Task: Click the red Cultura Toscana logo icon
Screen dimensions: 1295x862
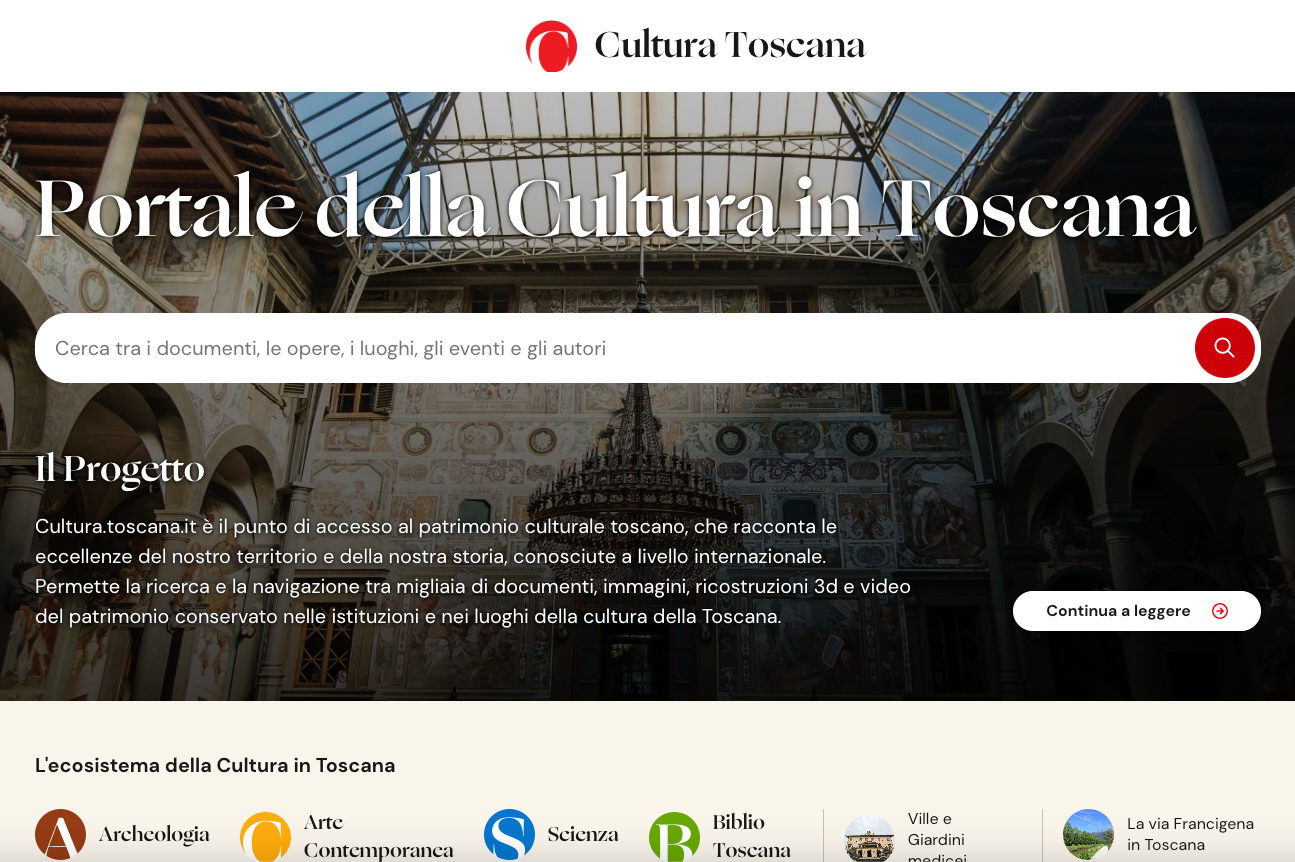Action: click(x=552, y=46)
